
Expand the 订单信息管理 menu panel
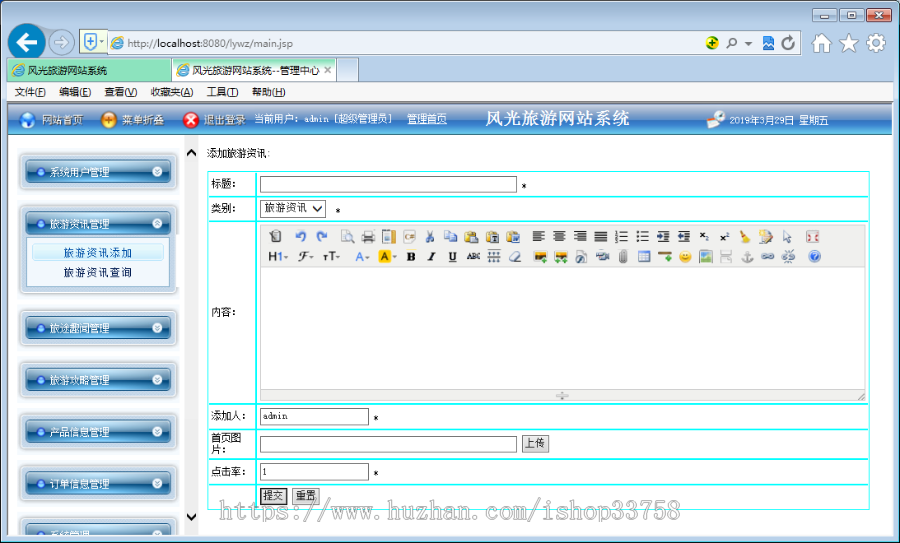(98, 483)
